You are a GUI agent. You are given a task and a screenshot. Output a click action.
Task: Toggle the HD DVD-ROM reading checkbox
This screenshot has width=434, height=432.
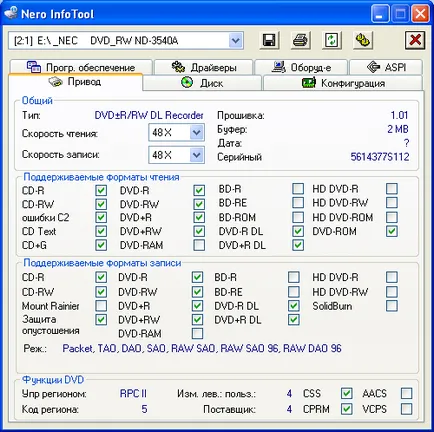point(392,217)
